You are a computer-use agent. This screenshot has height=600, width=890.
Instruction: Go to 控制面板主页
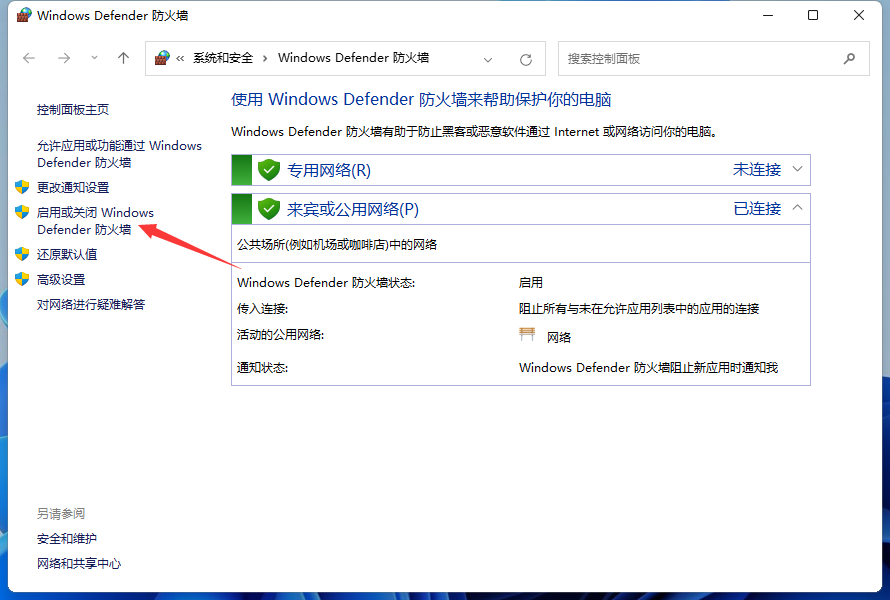73,109
